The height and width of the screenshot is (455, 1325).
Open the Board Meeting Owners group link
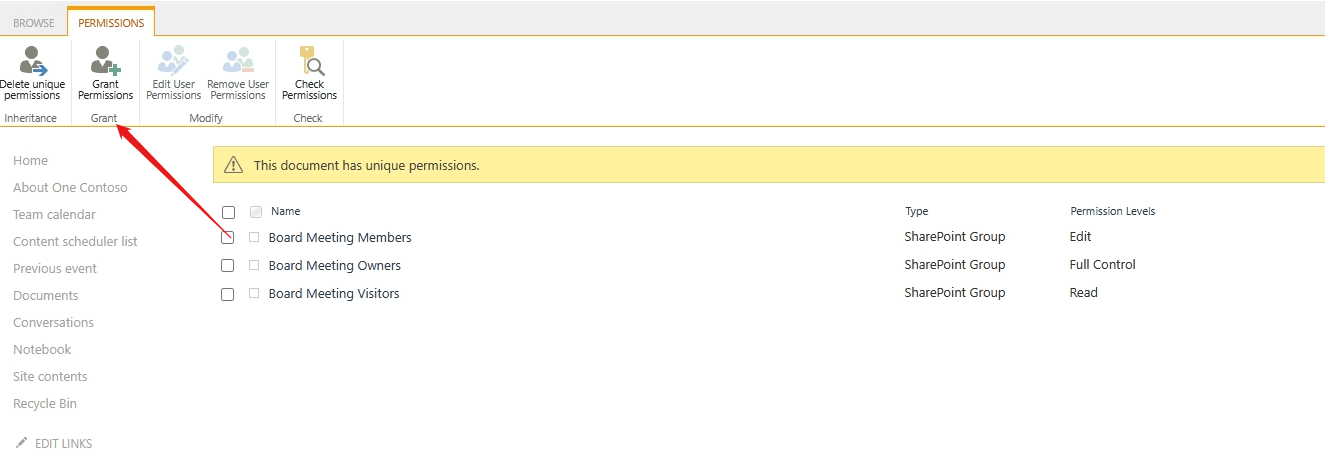pos(335,266)
